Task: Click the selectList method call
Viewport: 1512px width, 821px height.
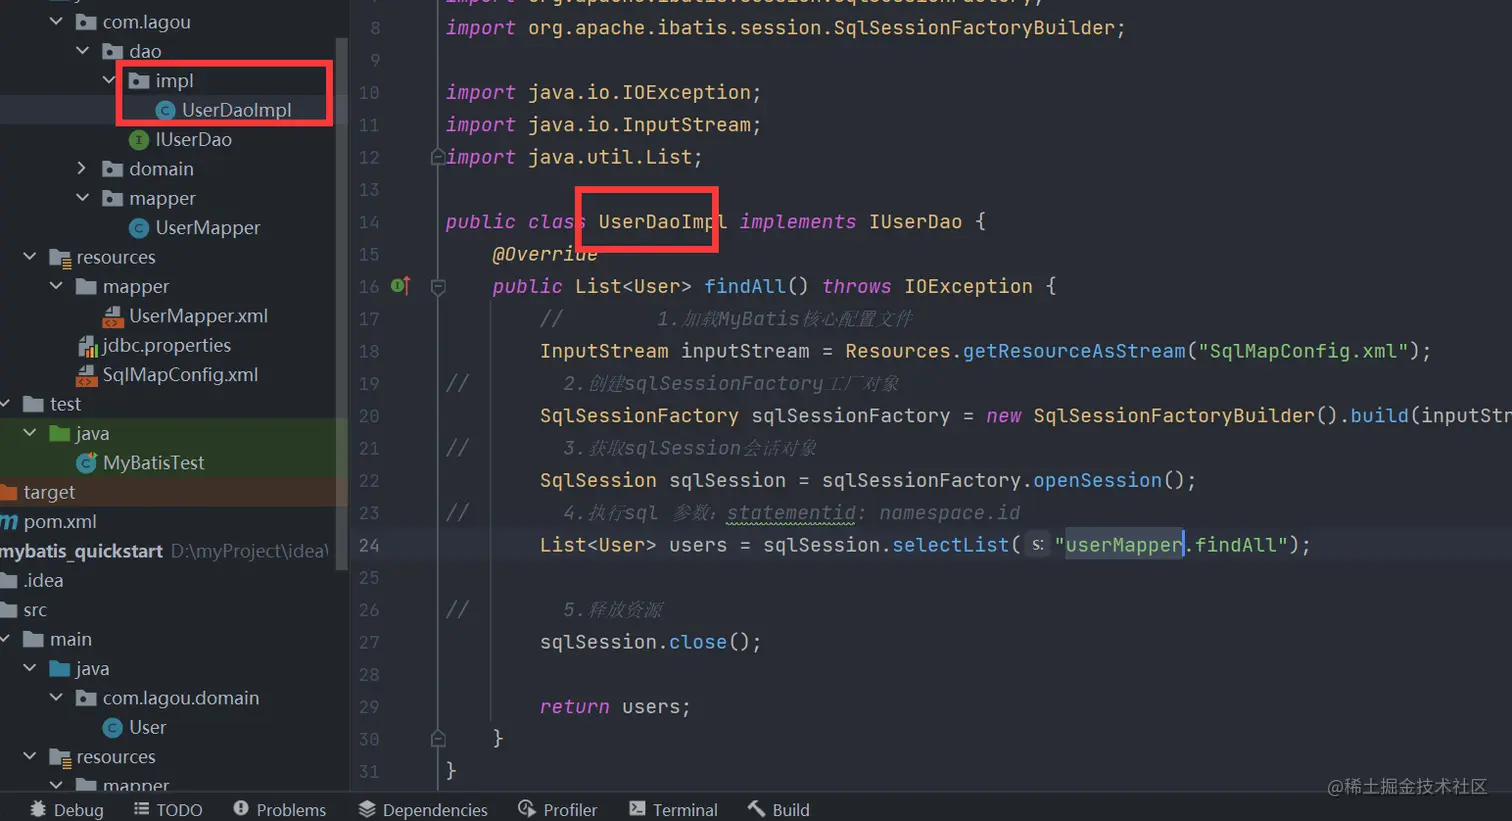Action: 950,545
